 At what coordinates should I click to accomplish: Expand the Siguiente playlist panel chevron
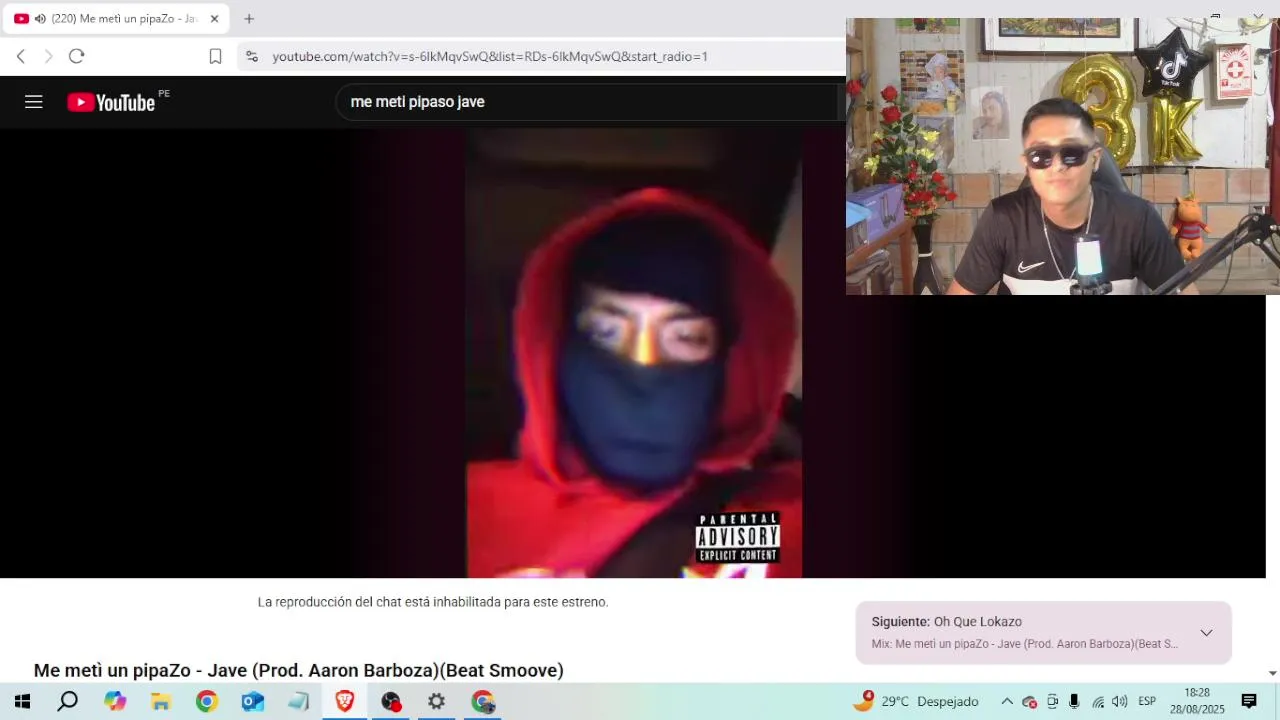(x=1206, y=633)
